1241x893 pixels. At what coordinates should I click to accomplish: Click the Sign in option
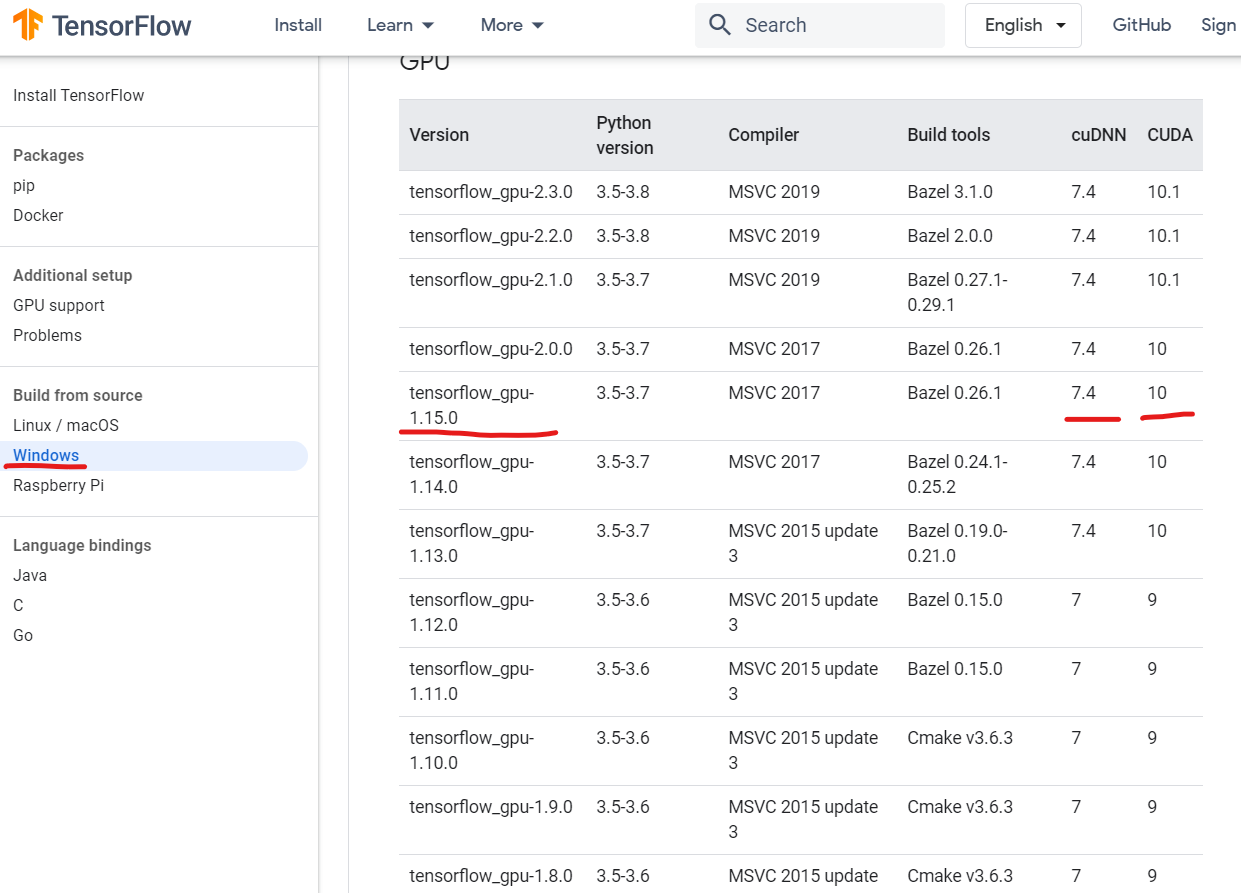point(1218,25)
